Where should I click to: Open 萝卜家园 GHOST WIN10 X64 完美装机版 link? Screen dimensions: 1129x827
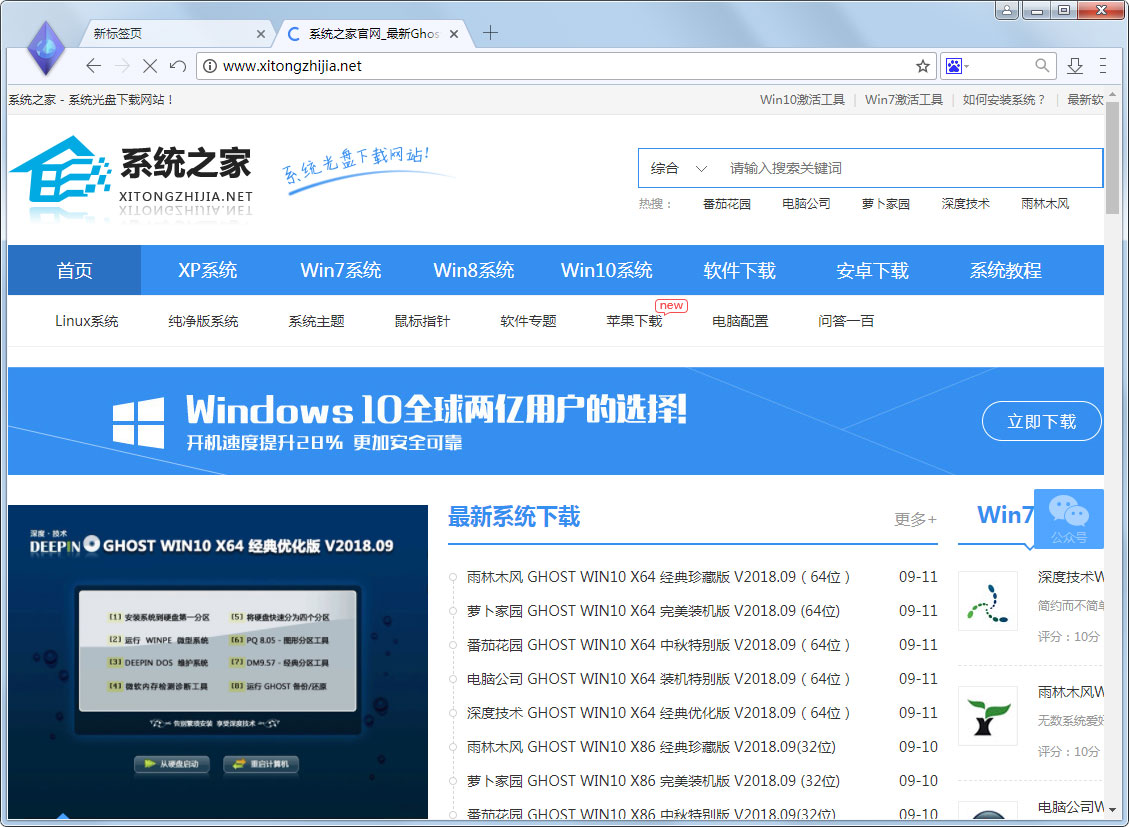pyautogui.click(x=653, y=611)
